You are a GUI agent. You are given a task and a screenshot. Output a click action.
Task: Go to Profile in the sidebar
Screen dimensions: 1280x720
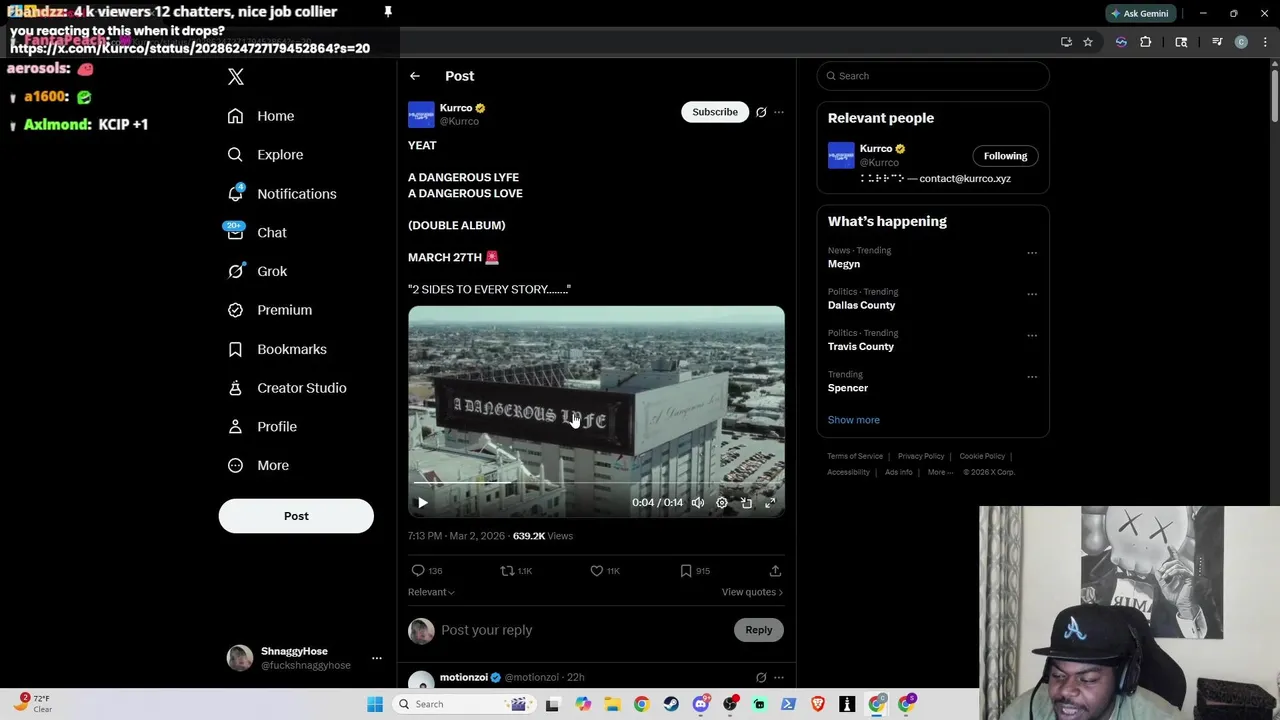tap(262, 427)
